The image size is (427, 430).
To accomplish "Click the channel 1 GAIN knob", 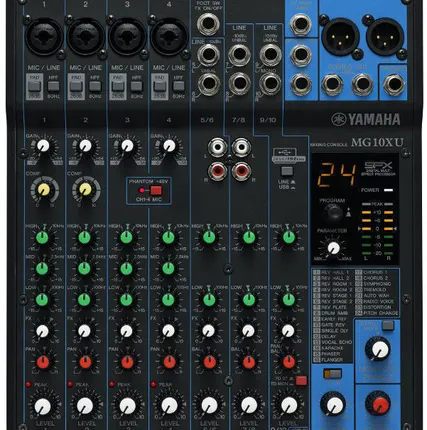I will tap(43, 146).
